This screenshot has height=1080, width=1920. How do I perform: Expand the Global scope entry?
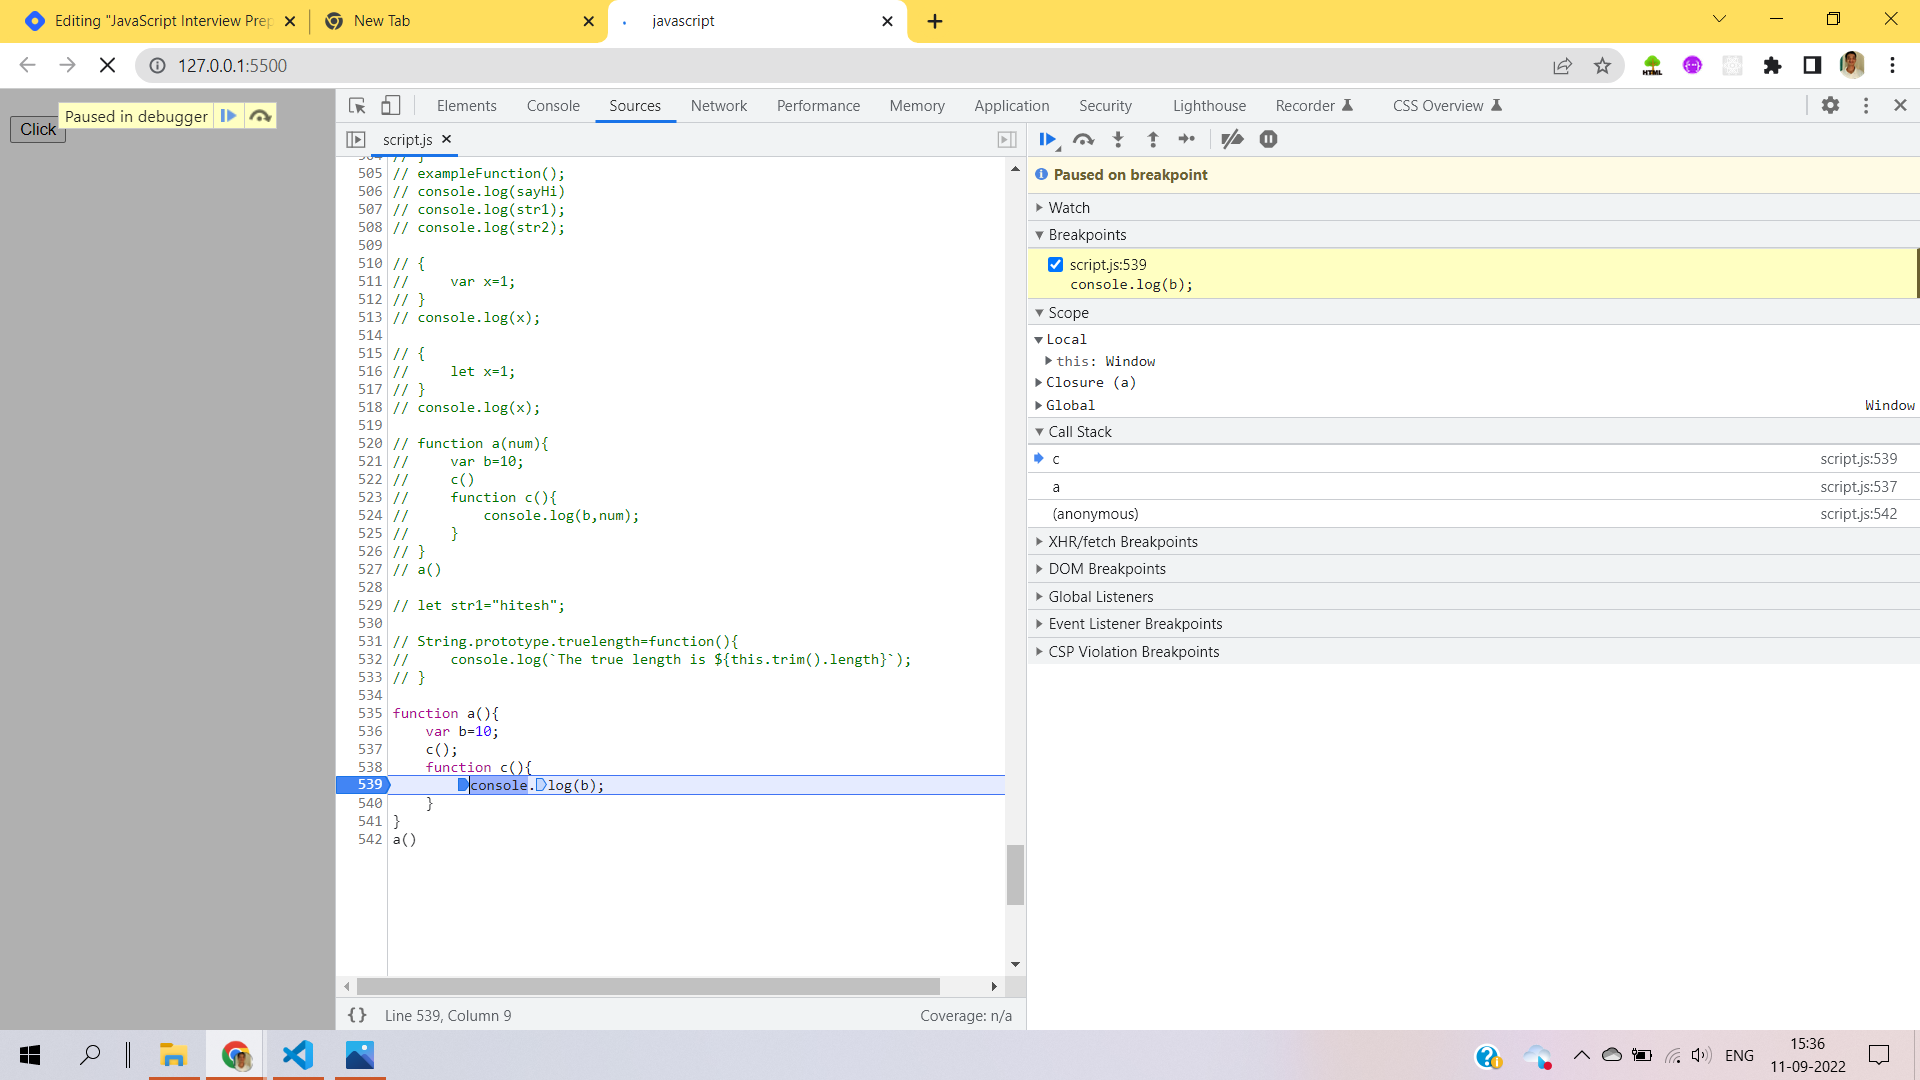1070,406
